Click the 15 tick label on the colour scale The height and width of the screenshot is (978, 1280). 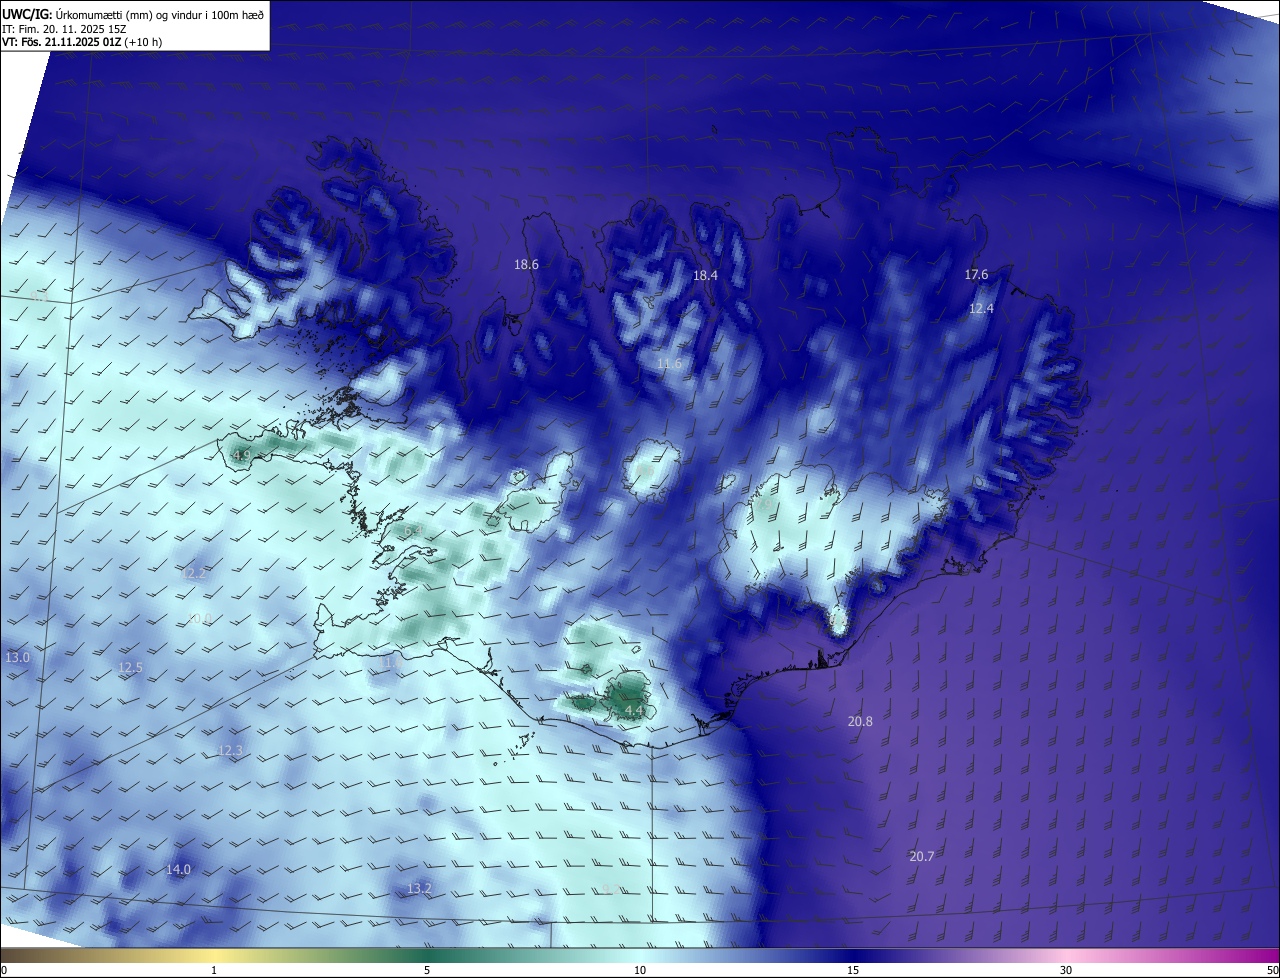(x=853, y=970)
